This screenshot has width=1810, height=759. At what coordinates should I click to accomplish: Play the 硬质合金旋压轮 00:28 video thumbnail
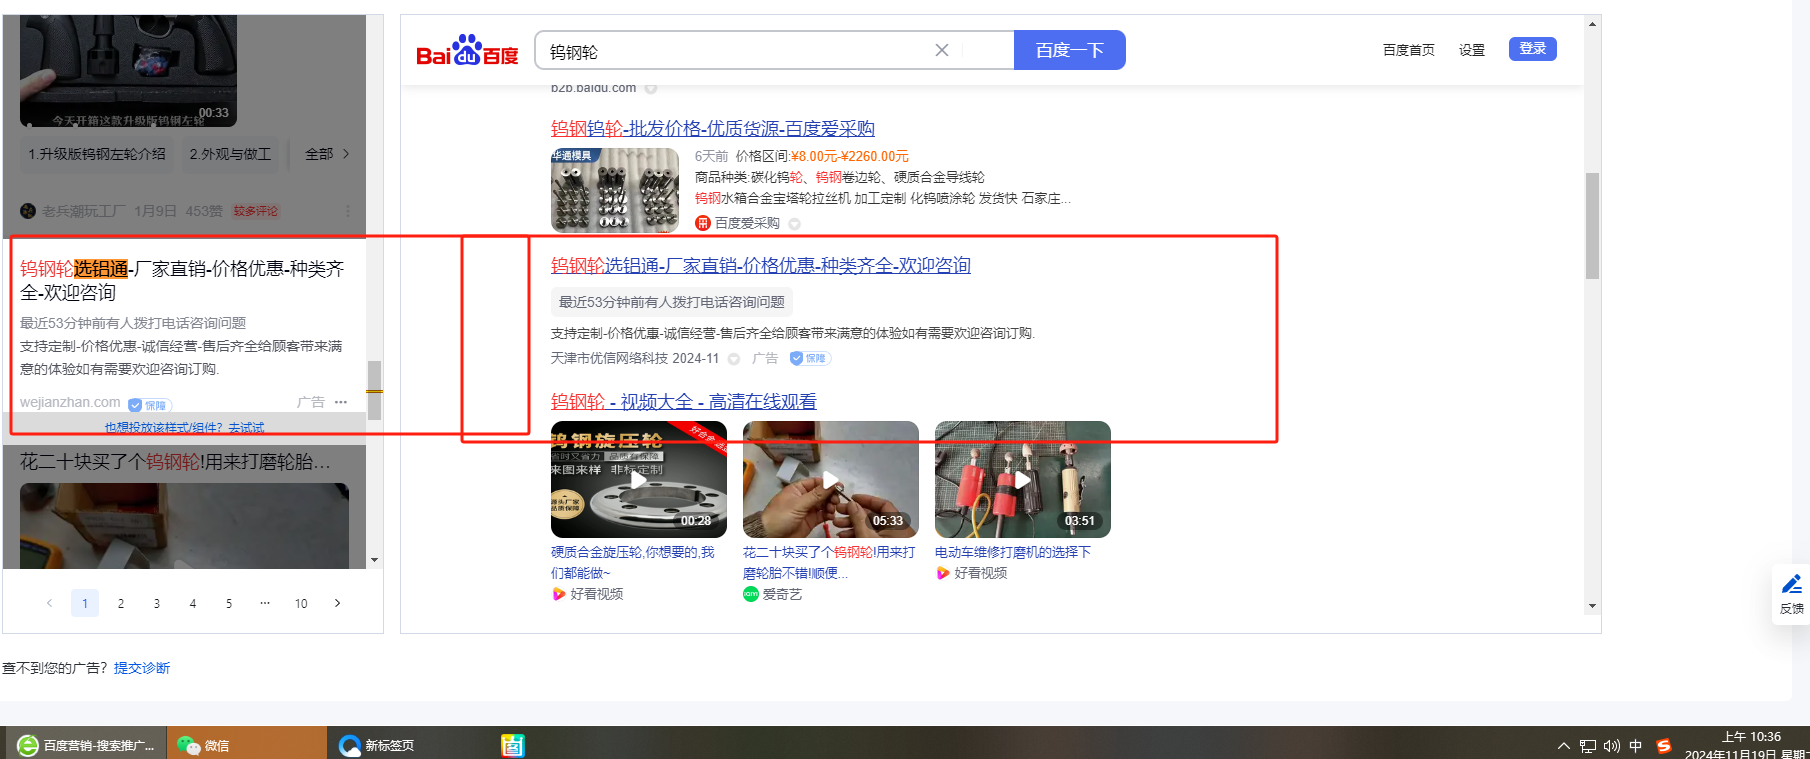[x=639, y=479]
